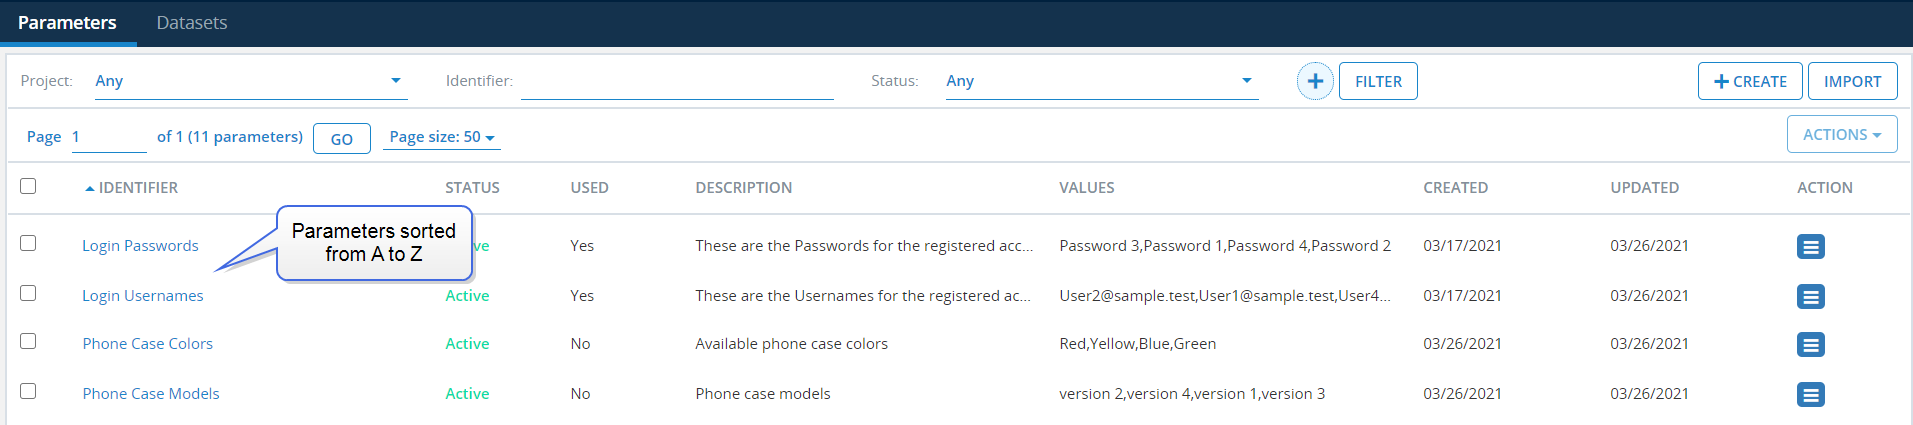Change Page size 50 dropdown

point(441,137)
